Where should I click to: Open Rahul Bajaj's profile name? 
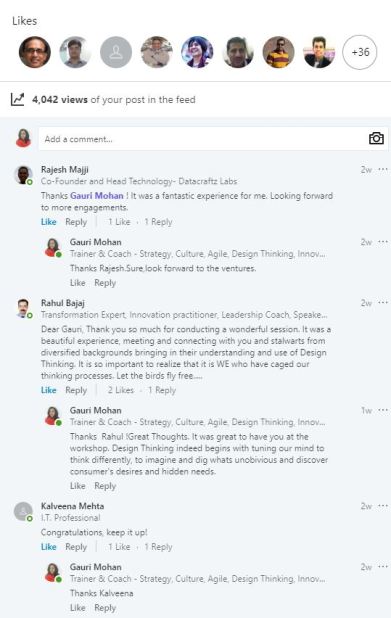tap(63, 303)
